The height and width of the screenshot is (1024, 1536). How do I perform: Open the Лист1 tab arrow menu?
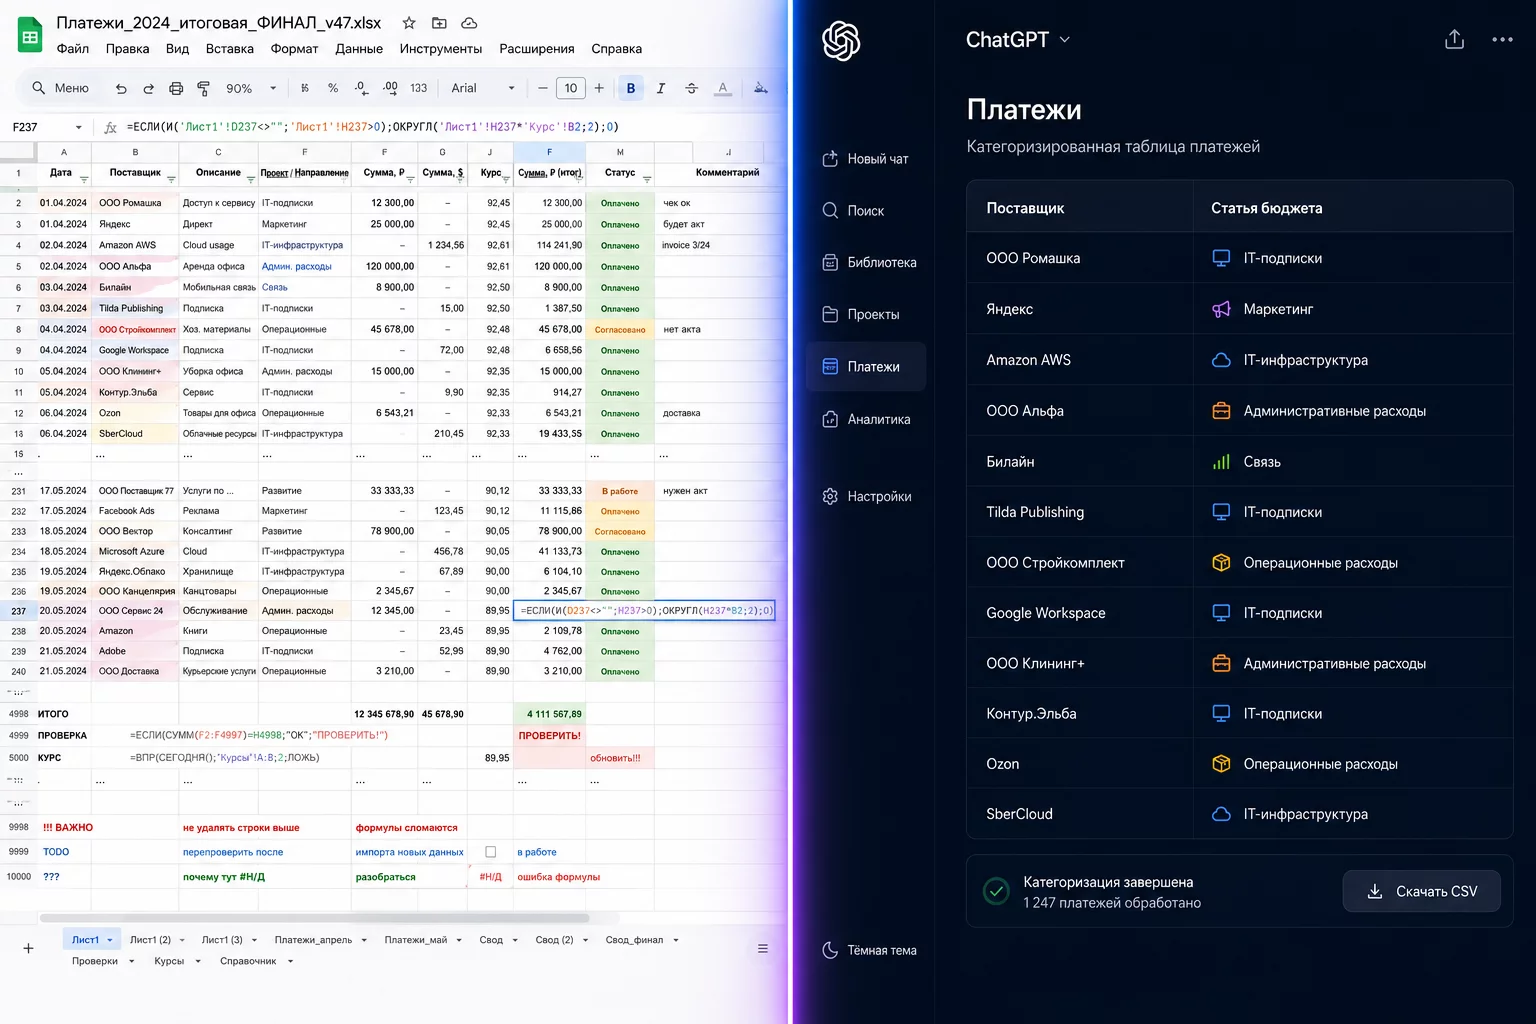tap(110, 940)
